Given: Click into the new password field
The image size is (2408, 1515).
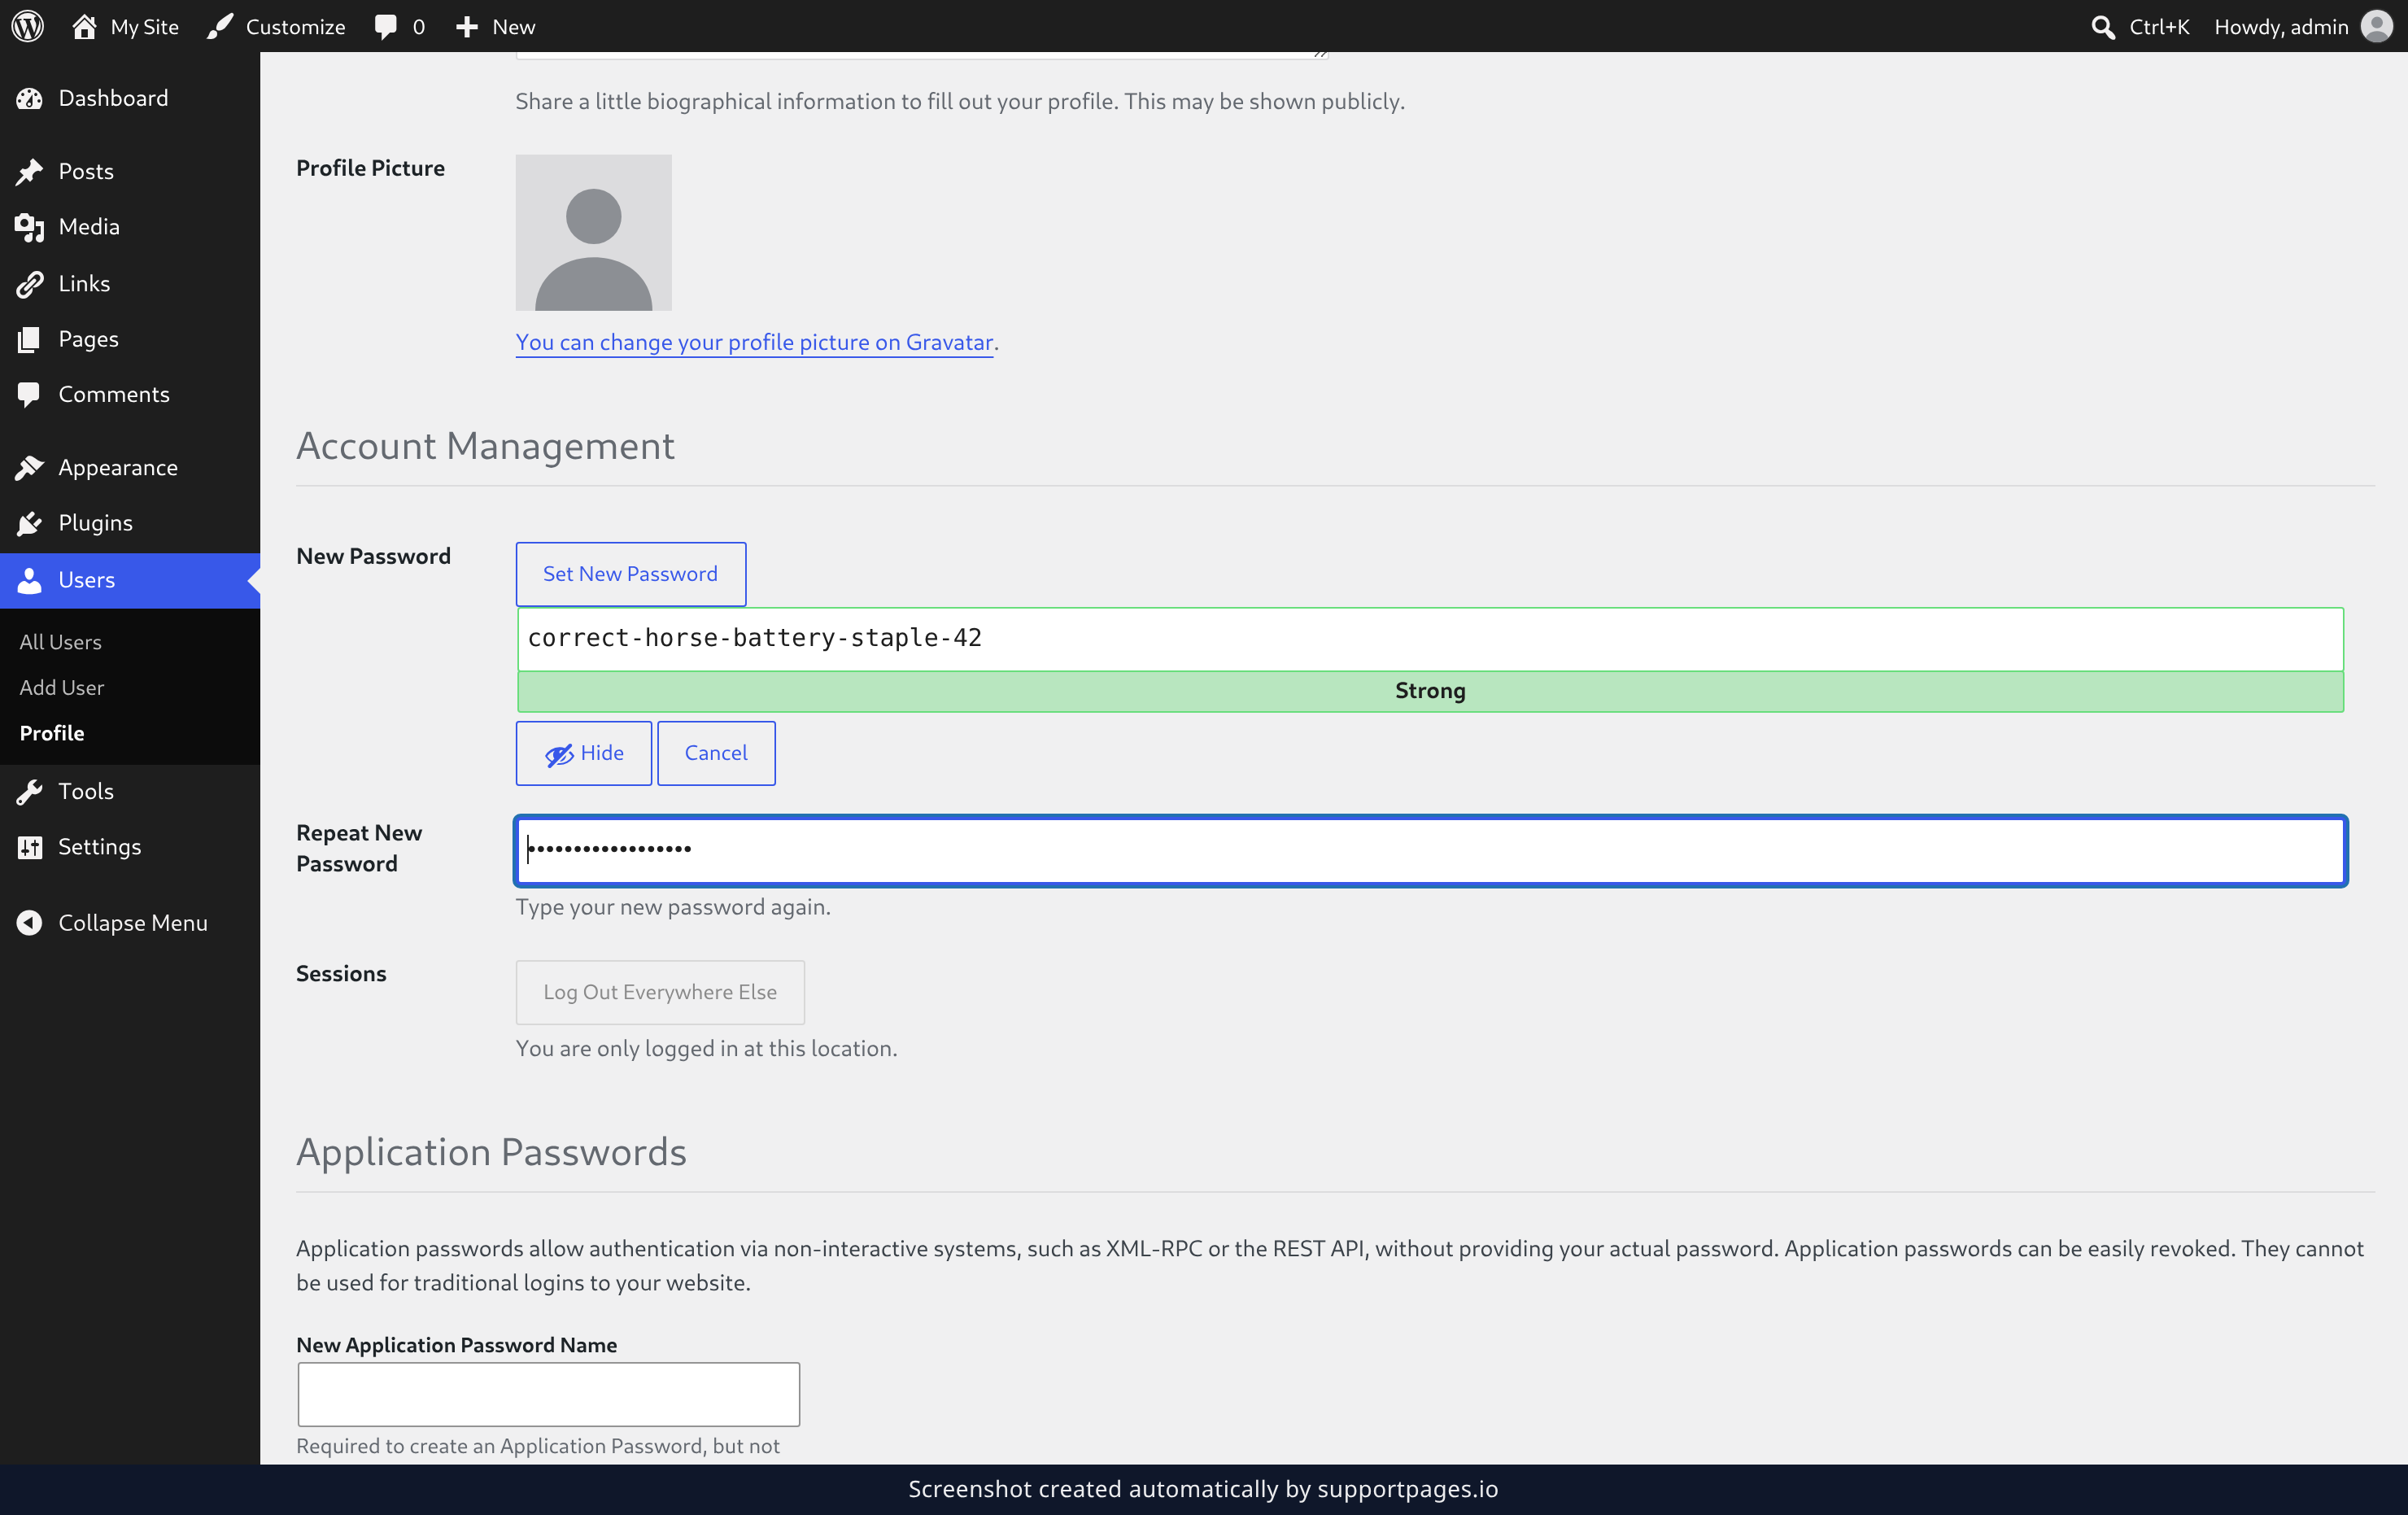Looking at the screenshot, I should (x=1430, y=638).
